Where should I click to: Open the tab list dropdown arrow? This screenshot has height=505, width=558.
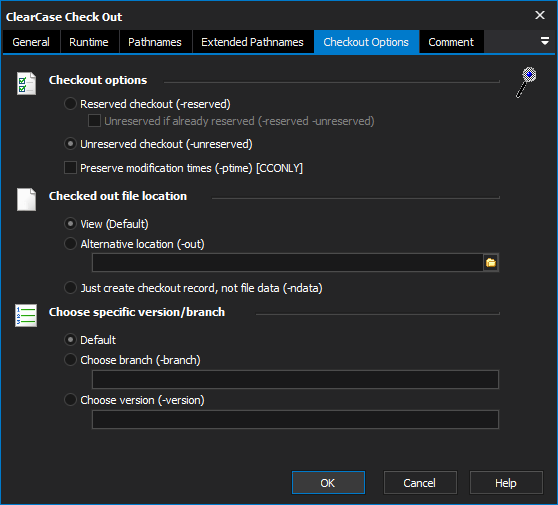coord(544,41)
